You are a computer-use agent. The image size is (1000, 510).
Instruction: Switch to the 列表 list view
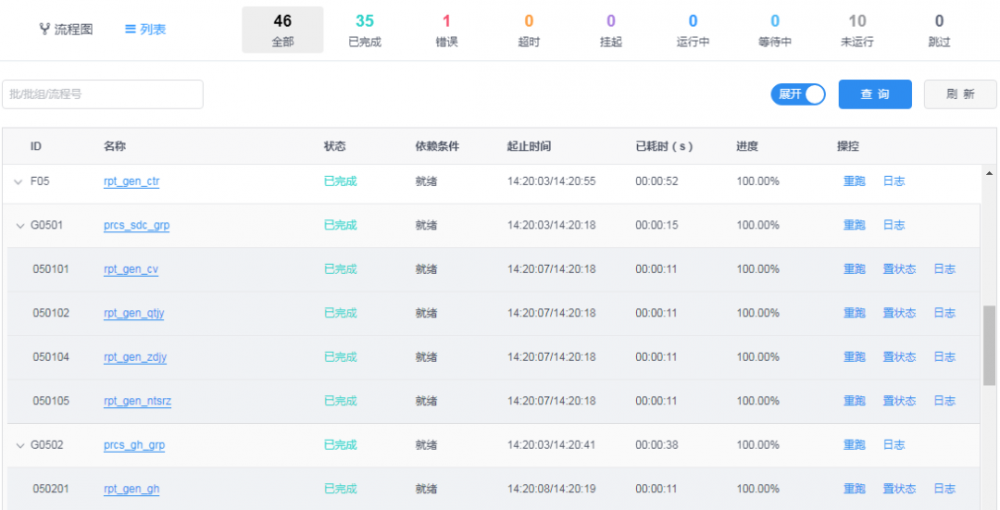[x=145, y=29]
